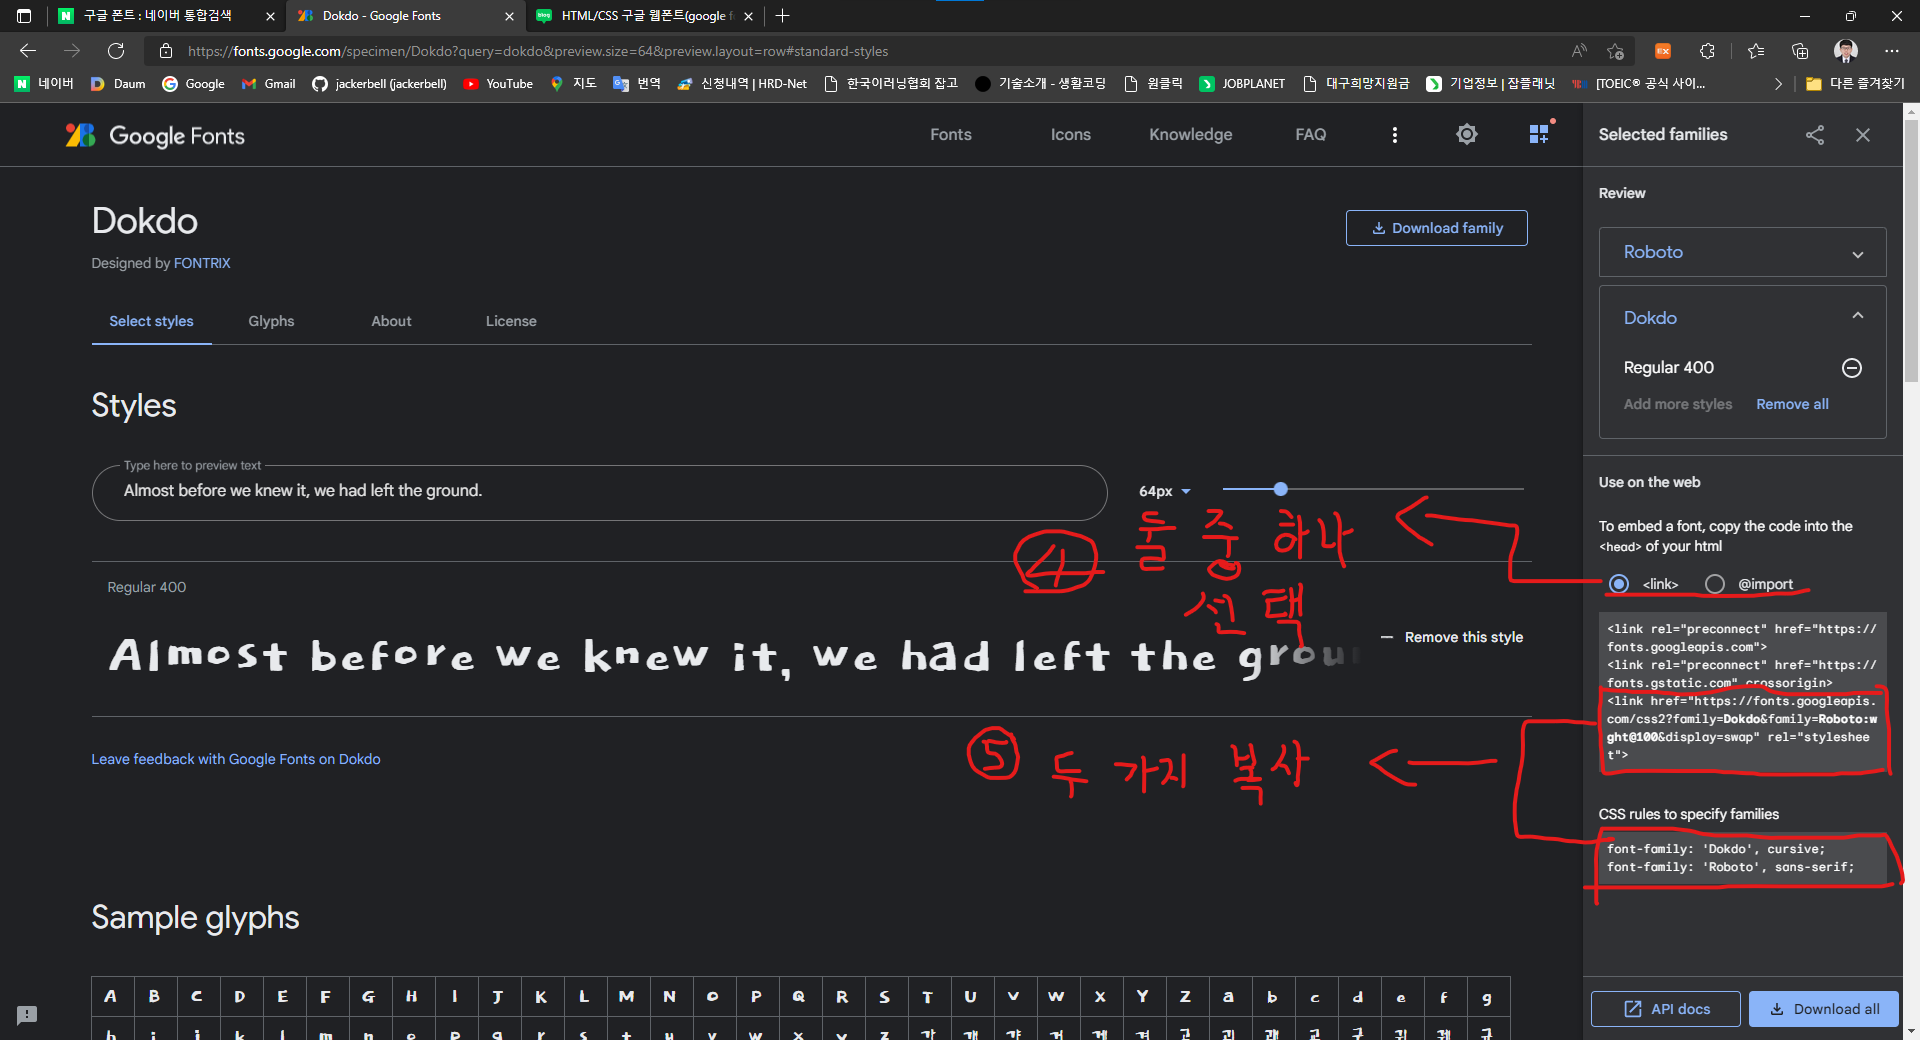Click the font-family CSS rules code block
Screen dimensions: 1920x1040
1742,858
